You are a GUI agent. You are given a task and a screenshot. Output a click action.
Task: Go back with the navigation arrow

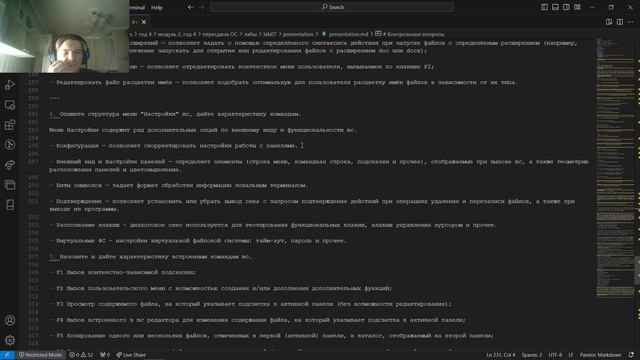click(190, 7)
